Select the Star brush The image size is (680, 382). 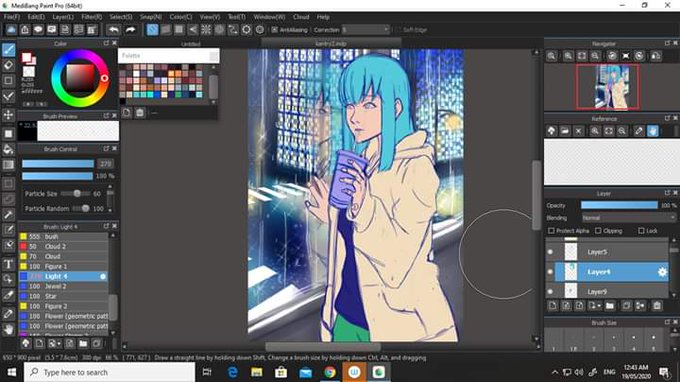click(63, 296)
